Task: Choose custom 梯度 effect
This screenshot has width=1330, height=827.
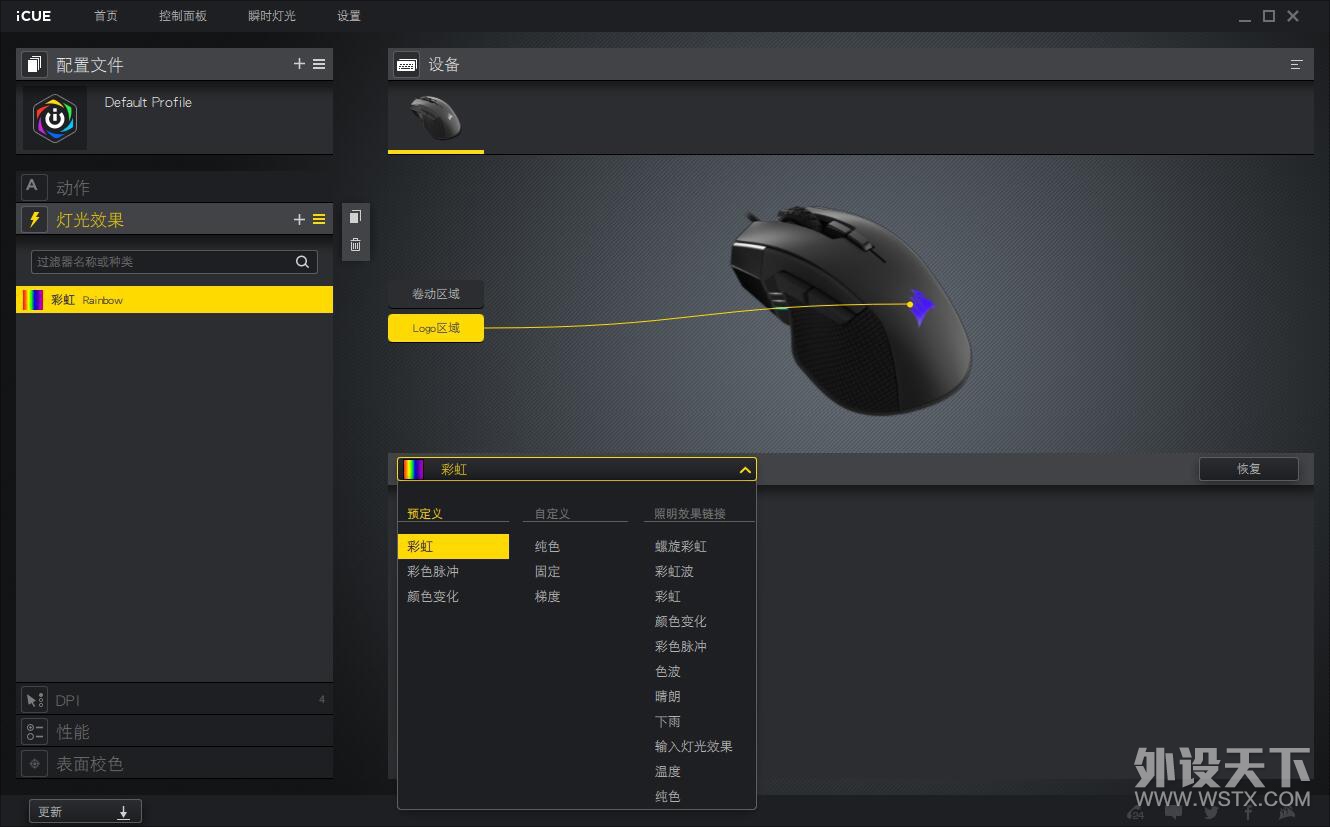Action: pyautogui.click(x=547, y=597)
